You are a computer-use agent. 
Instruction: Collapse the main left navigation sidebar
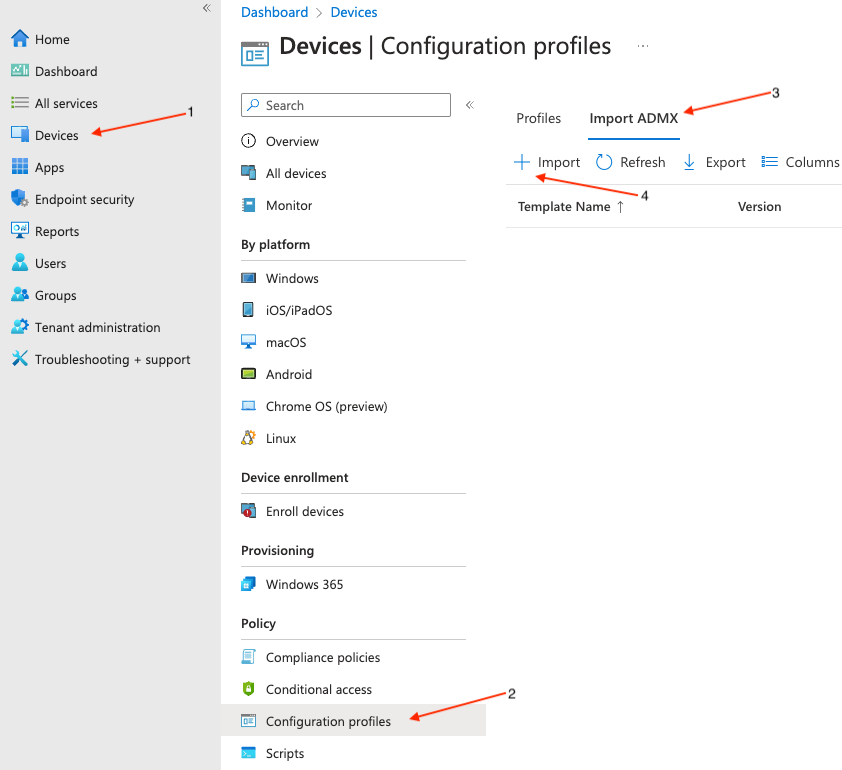[x=207, y=8]
